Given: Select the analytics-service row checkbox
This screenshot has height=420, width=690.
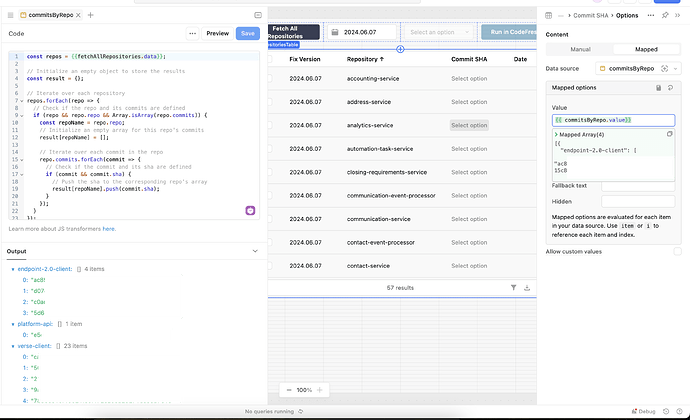Looking at the screenshot, I should pos(270,125).
